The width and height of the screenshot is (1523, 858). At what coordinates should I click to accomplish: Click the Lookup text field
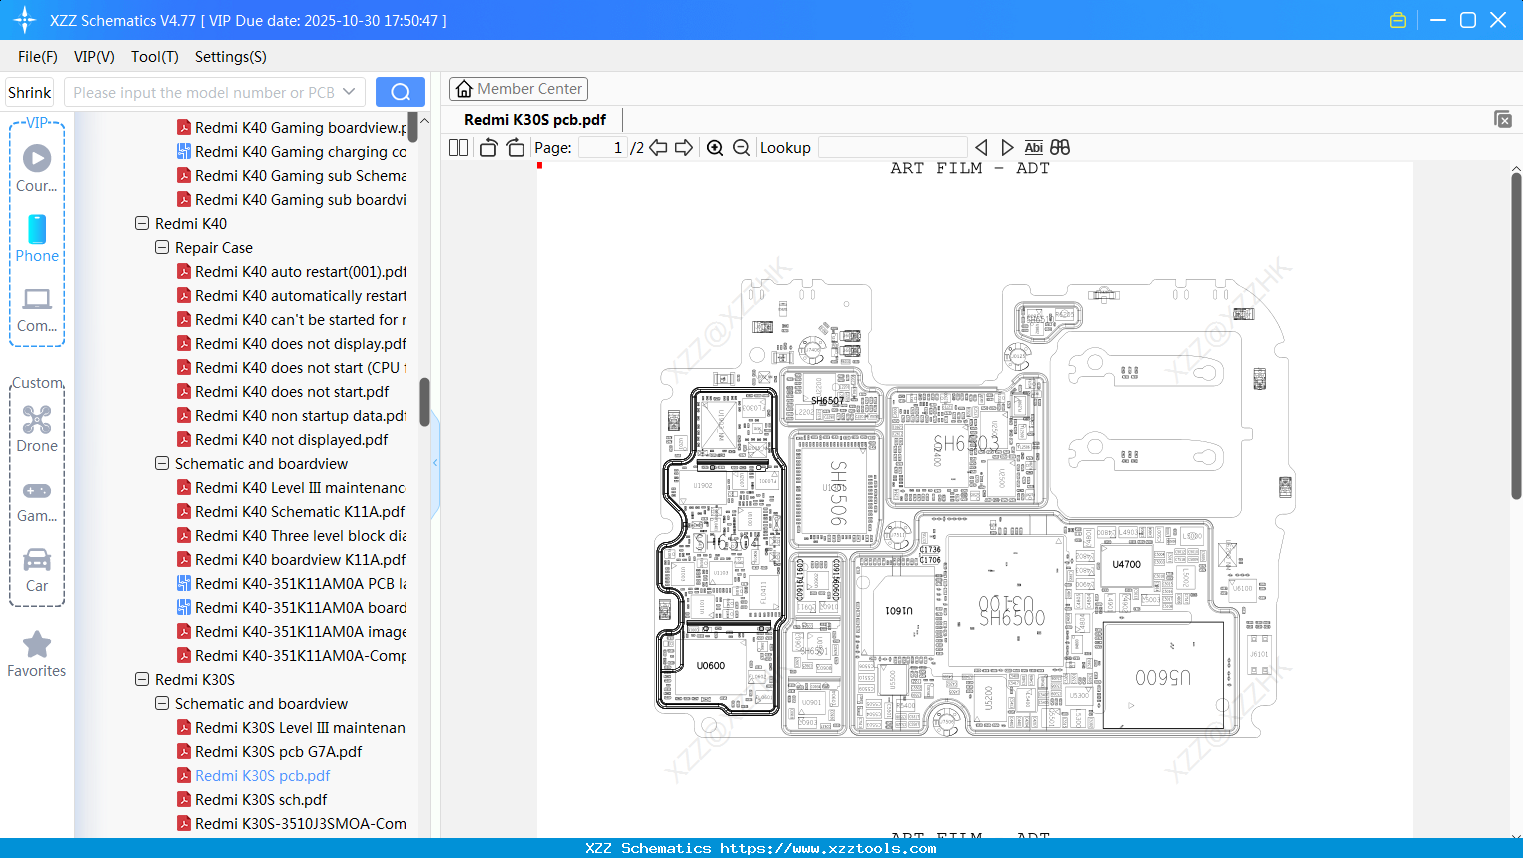(x=893, y=148)
